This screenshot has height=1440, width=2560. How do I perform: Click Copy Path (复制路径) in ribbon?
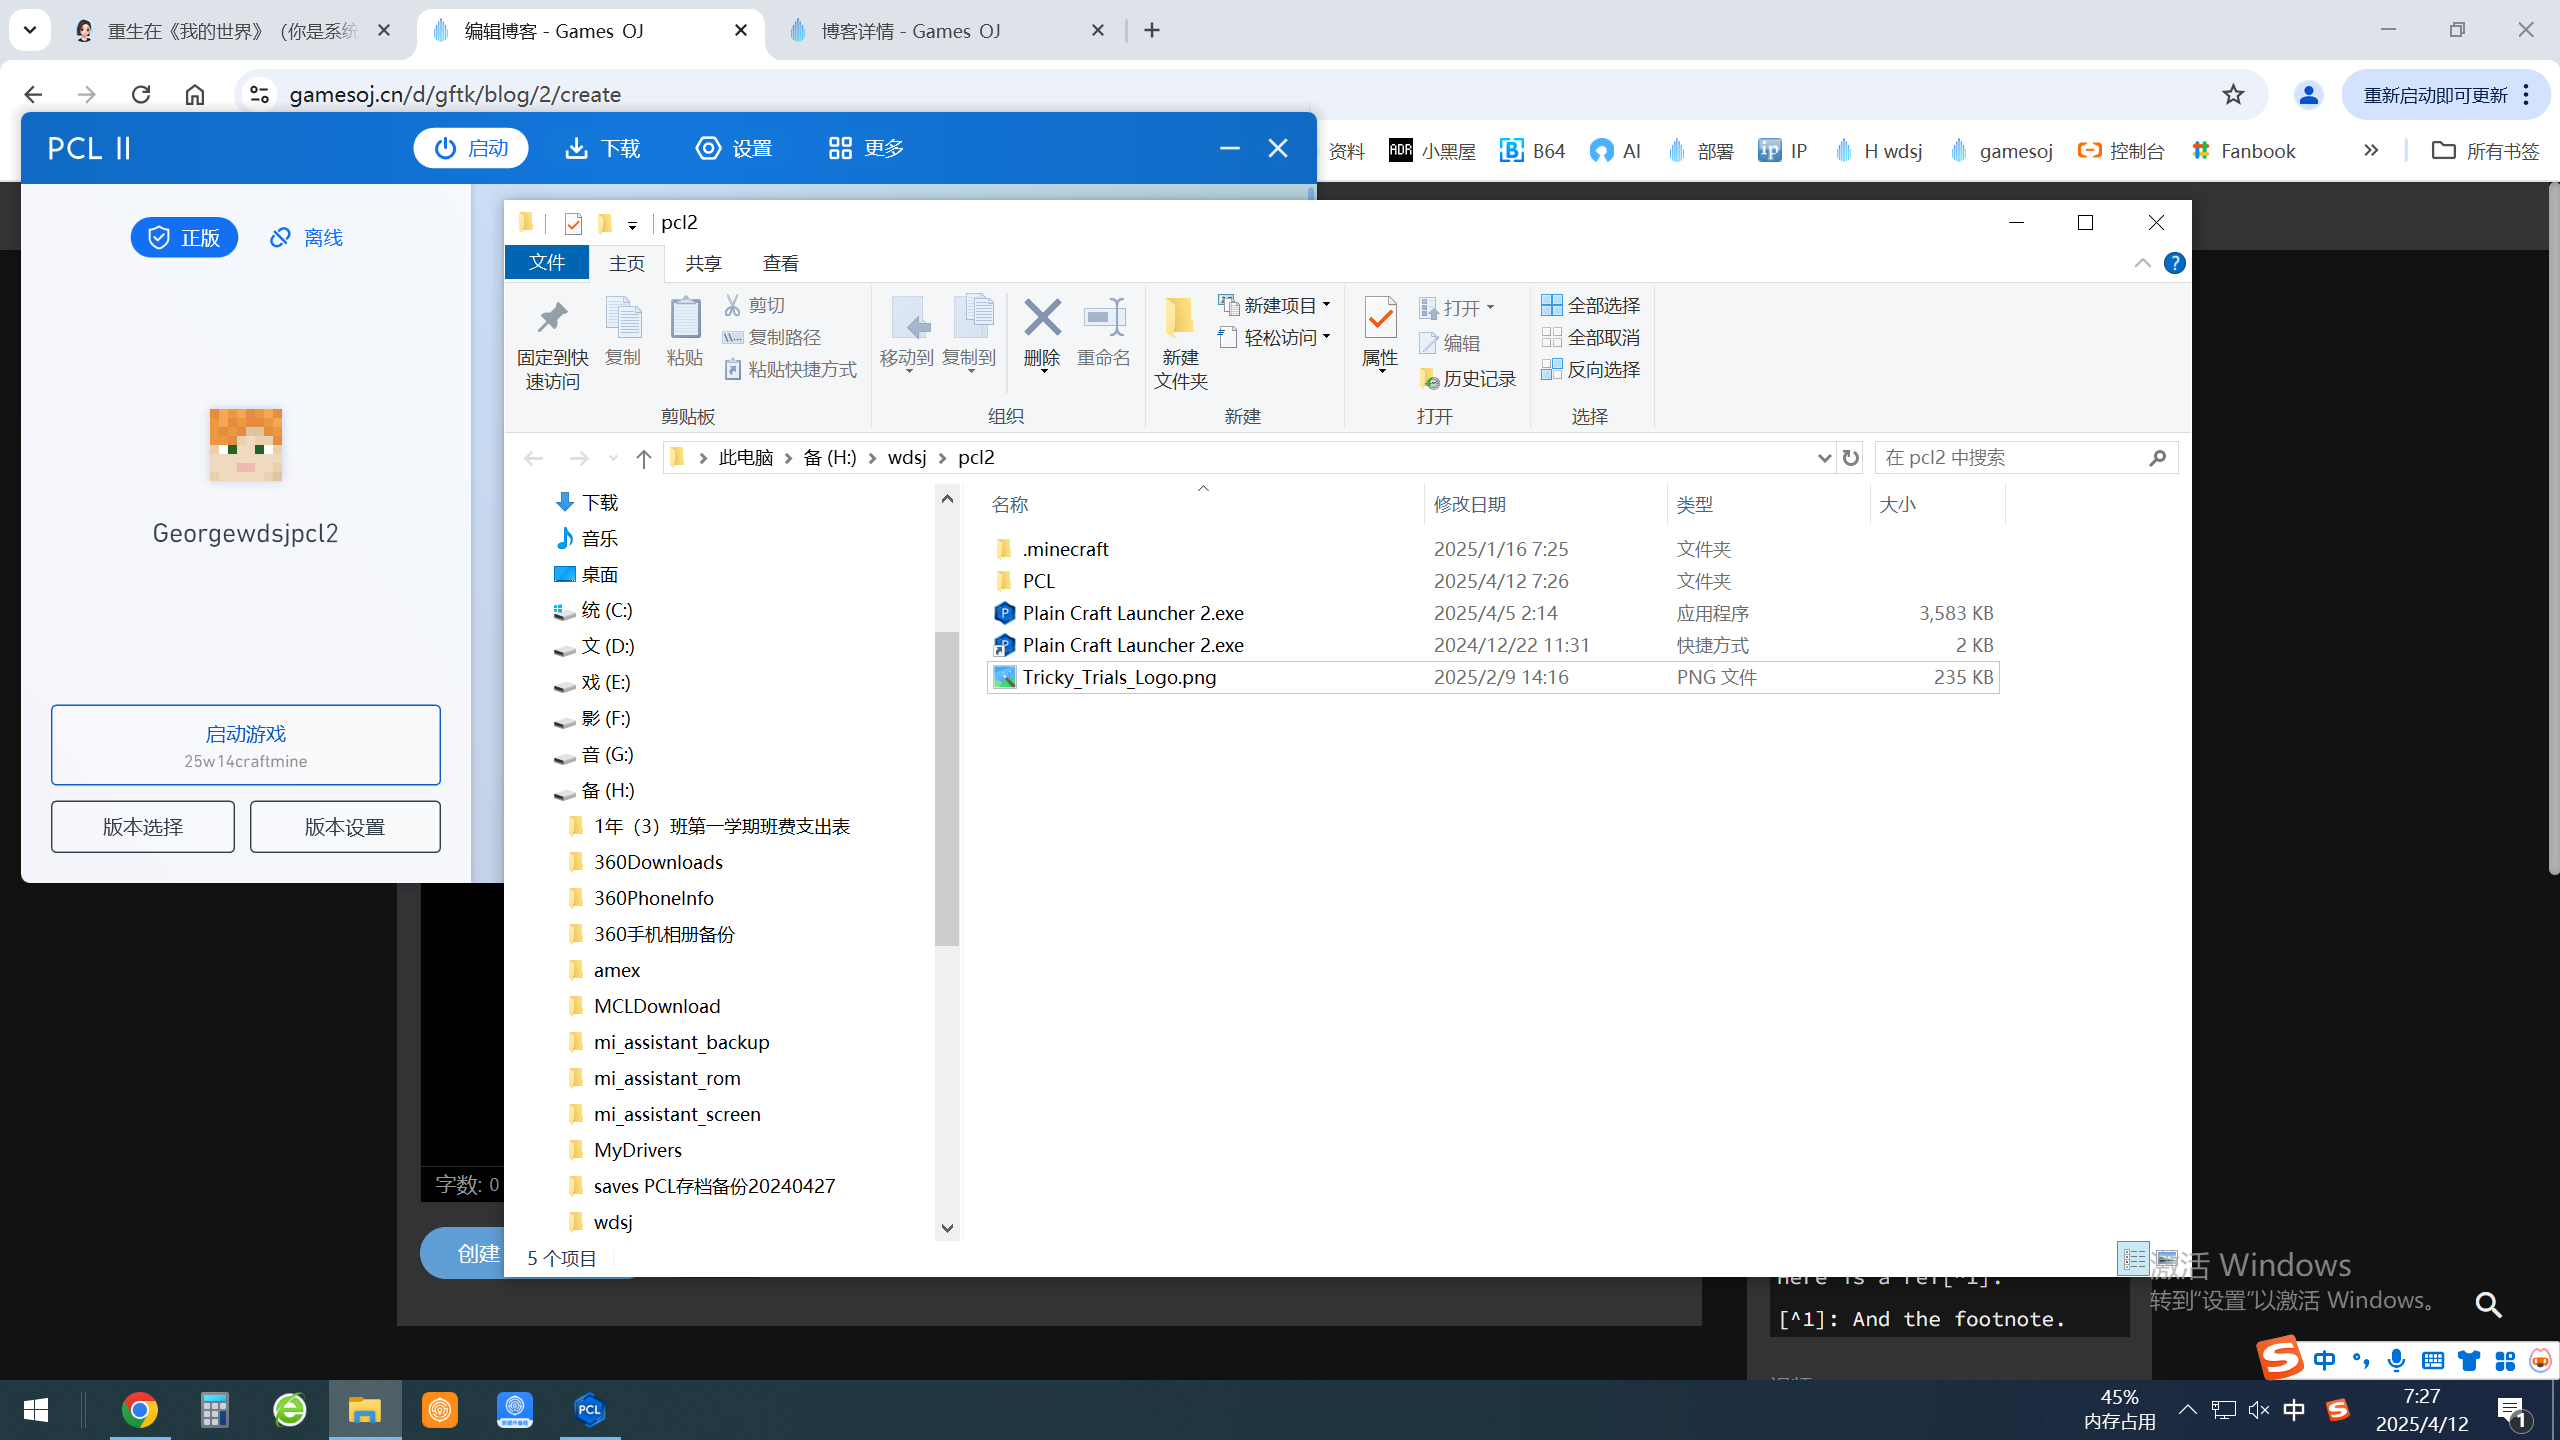point(772,337)
